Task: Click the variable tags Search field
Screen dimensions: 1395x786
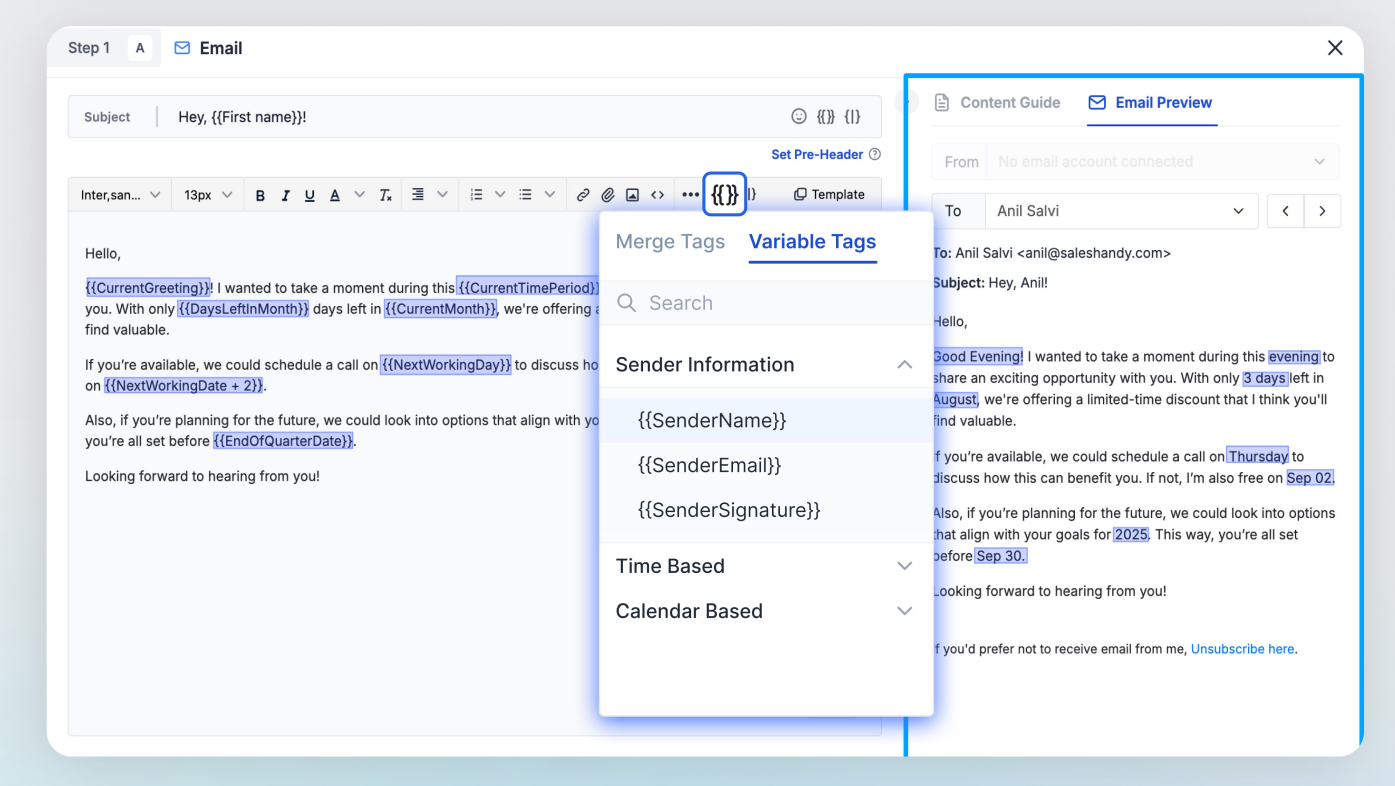Action: coord(780,303)
